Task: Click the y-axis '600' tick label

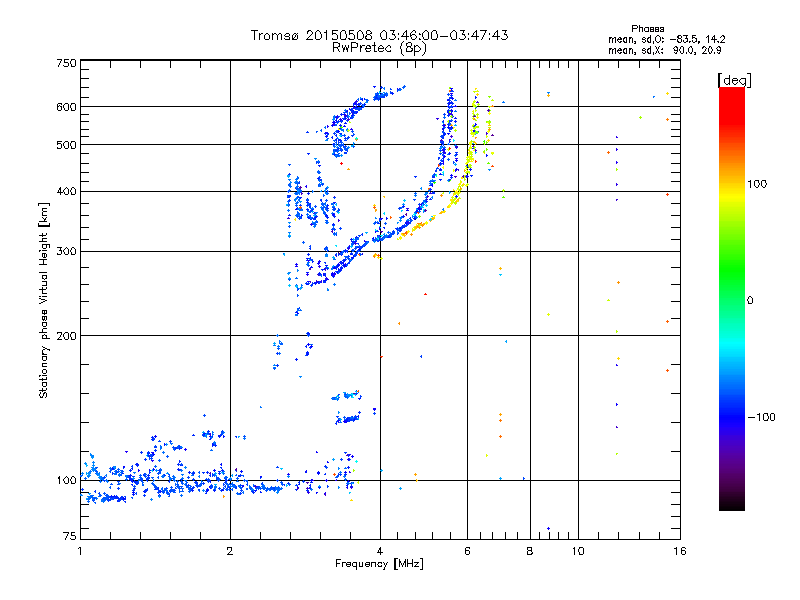Action: pyautogui.click(x=66, y=107)
